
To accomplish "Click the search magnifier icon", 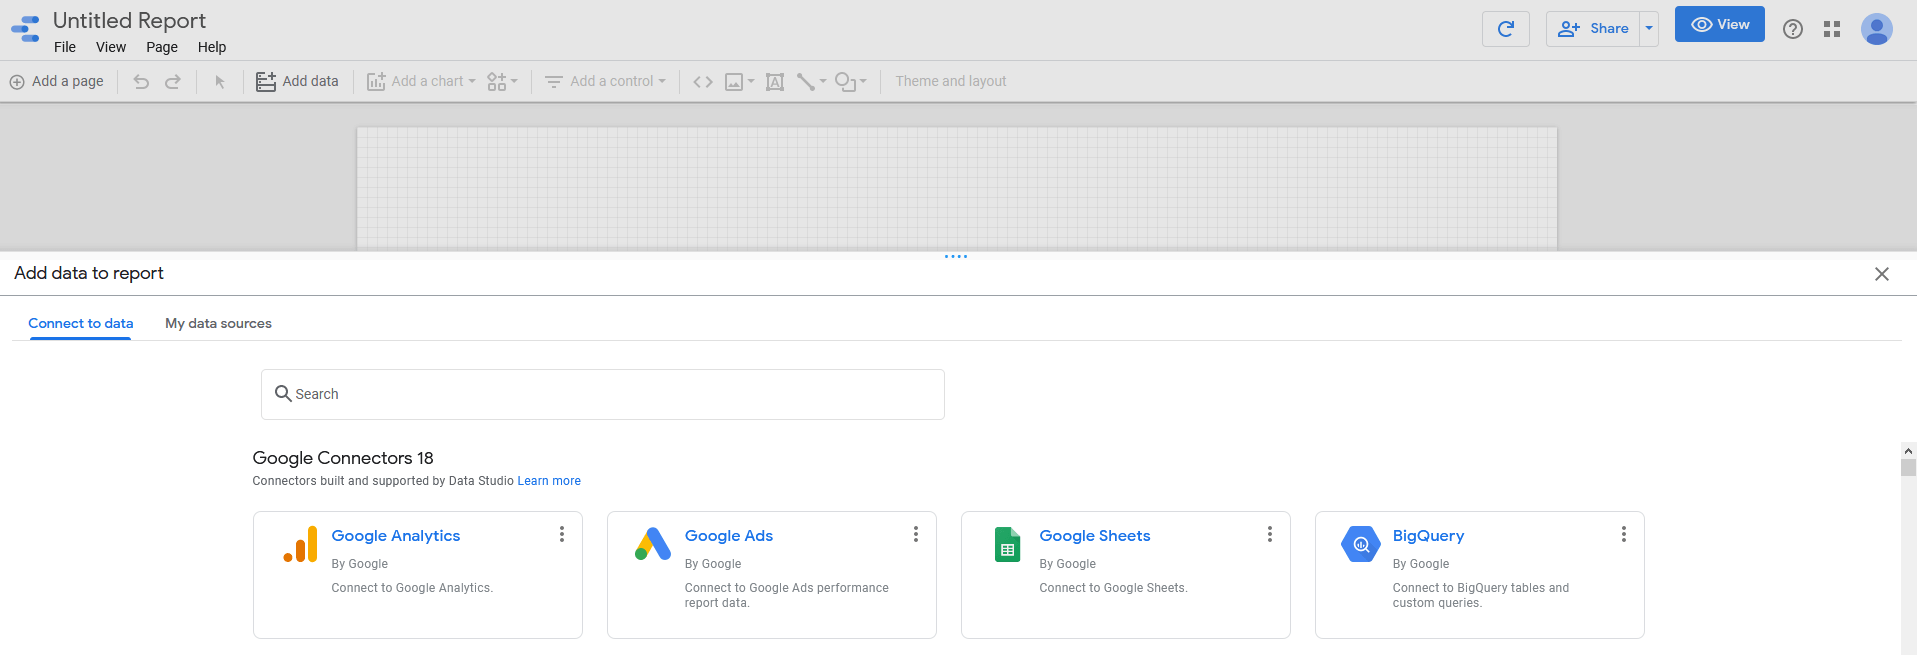I will pyautogui.click(x=283, y=394).
